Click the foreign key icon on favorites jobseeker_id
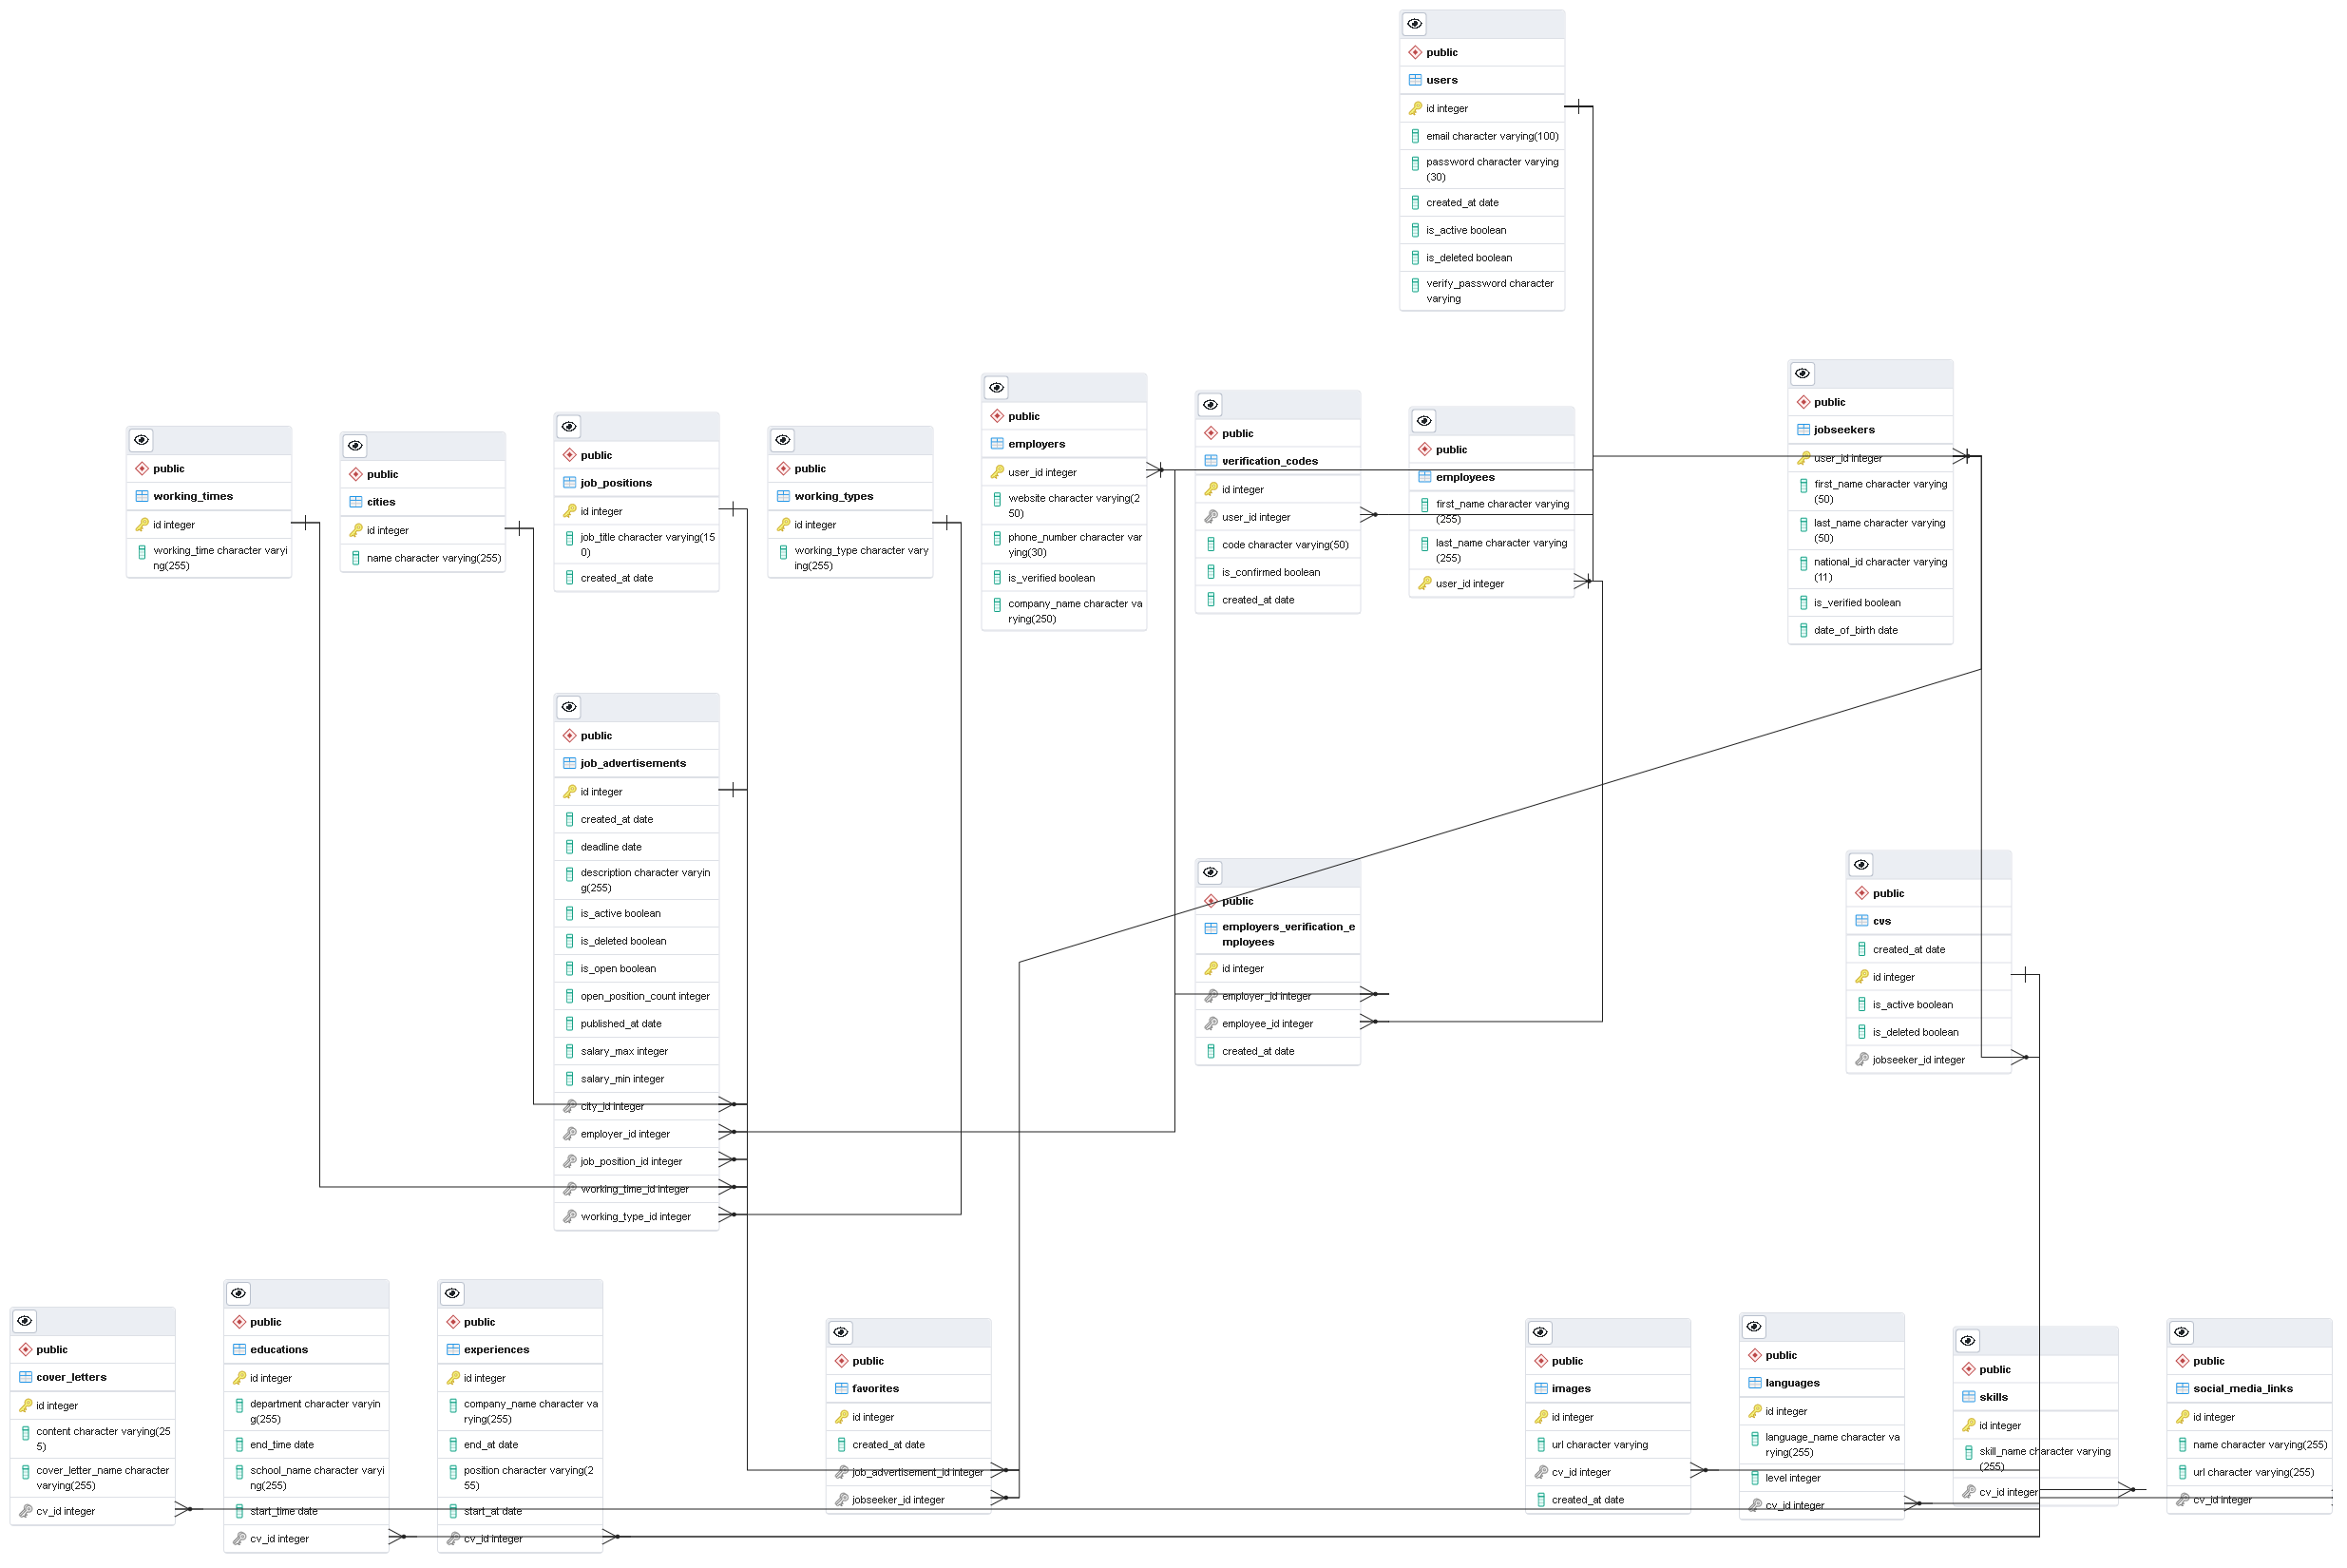The height and width of the screenshot is (1568, 2347). pos(843,1499)
